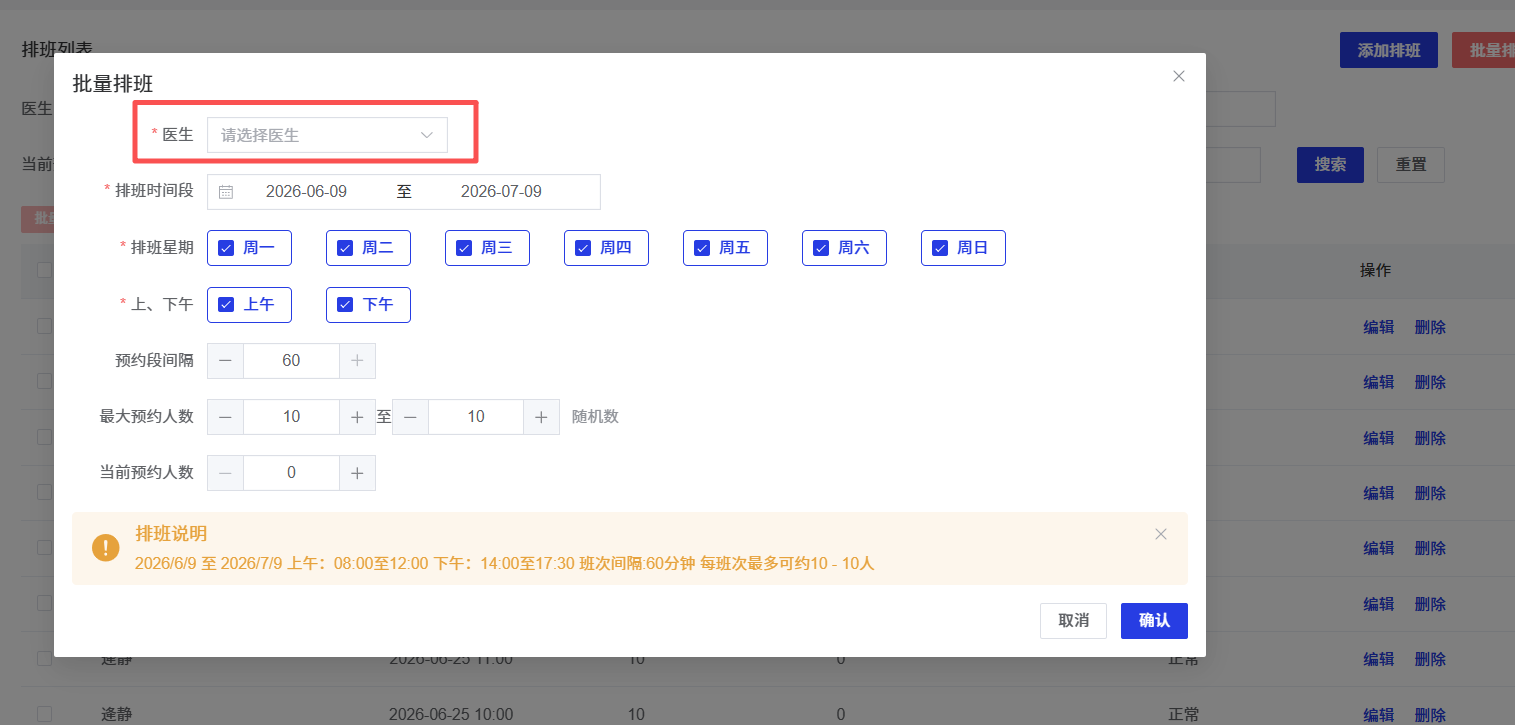This screenshot has width=1515, height=725.
Task: Uncheck the 周三 checkbox
Action: (x=464, y=248)
